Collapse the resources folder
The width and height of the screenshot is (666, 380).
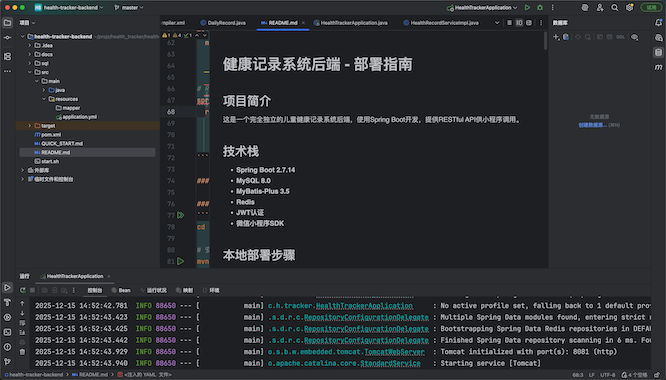click(x=44, y=99)
